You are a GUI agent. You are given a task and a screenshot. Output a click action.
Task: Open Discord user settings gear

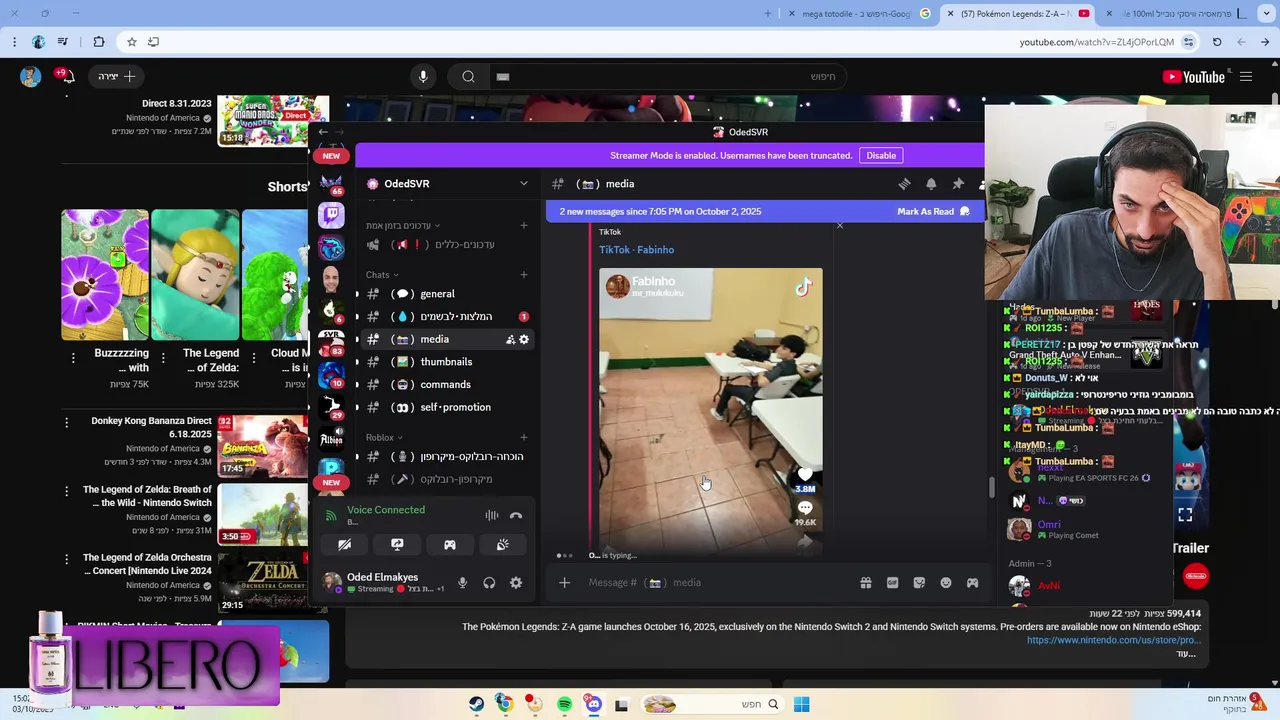(516, 583)
